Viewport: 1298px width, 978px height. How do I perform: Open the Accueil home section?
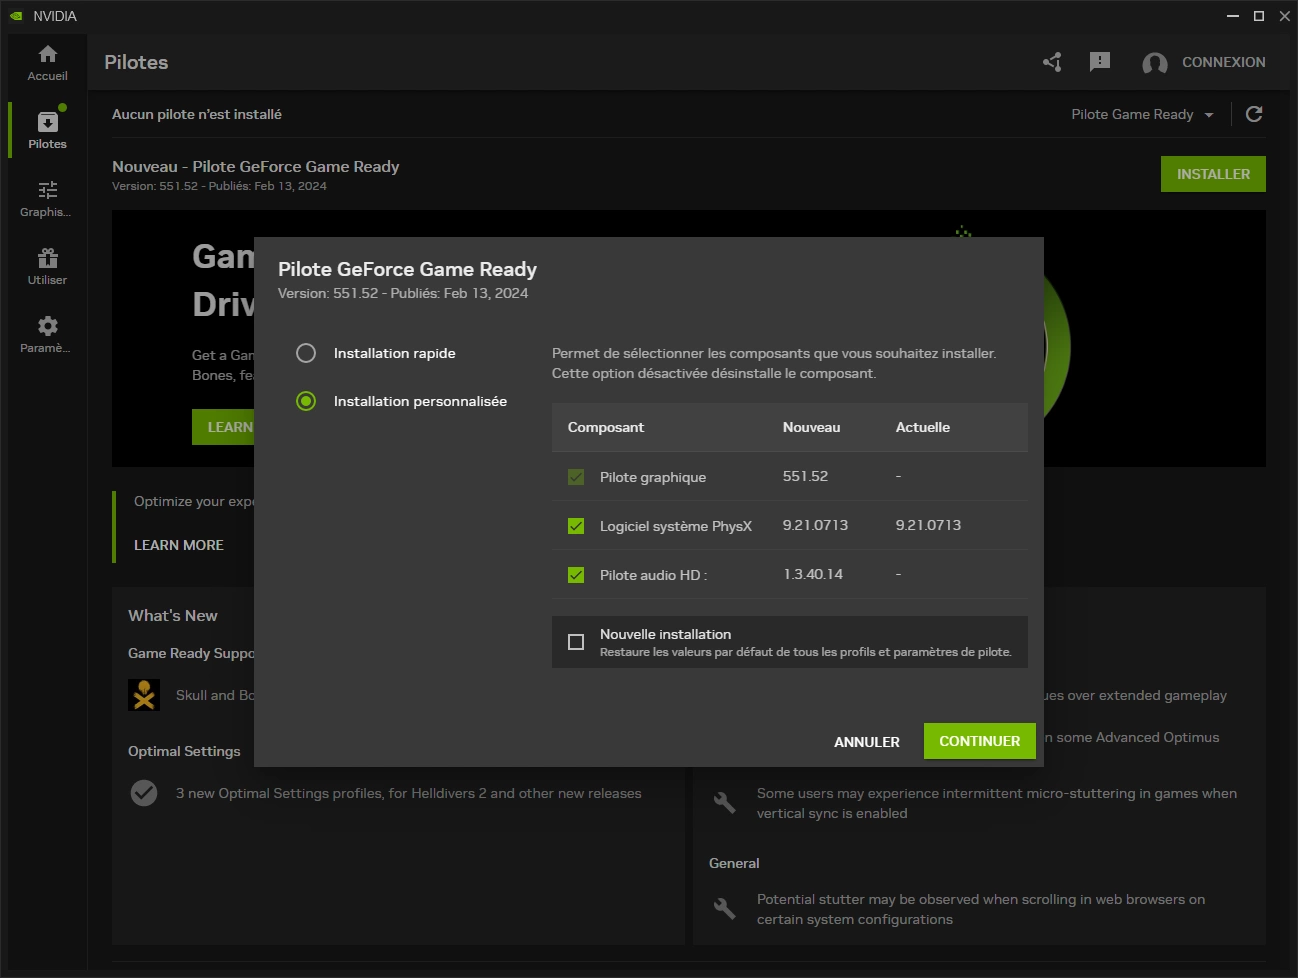click(47, 63)
